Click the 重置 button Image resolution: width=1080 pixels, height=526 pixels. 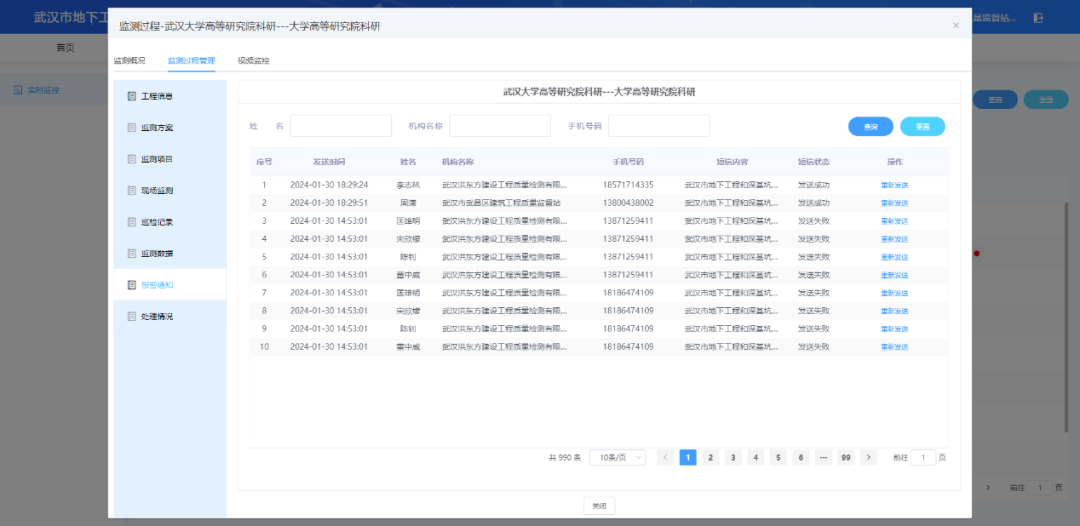point(922,127)
